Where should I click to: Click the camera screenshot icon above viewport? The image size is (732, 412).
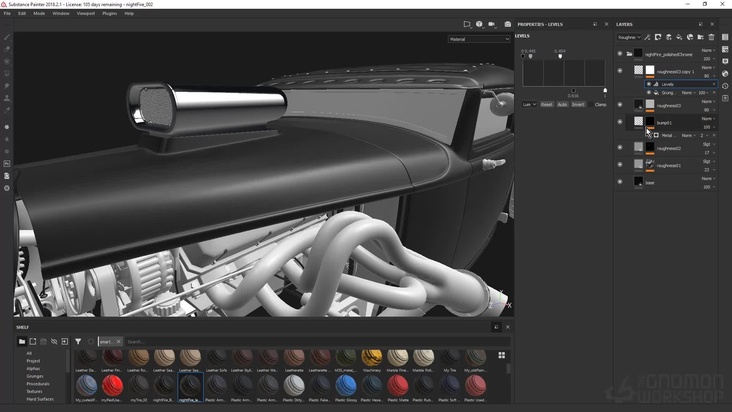pos(507,24)
